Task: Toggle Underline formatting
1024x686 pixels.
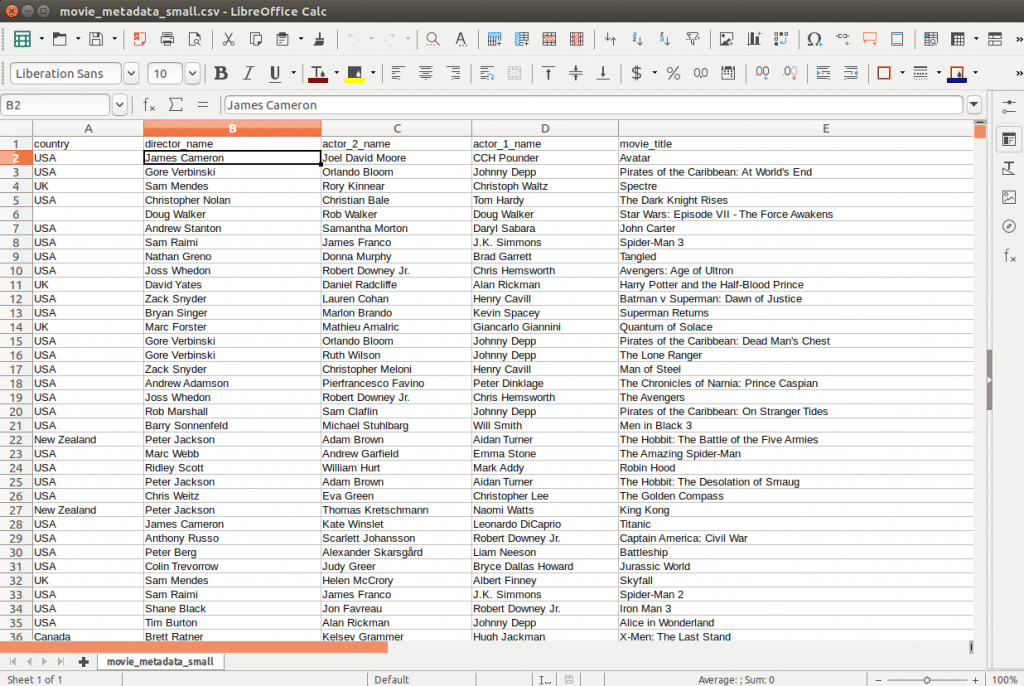Action: (275, 73)
